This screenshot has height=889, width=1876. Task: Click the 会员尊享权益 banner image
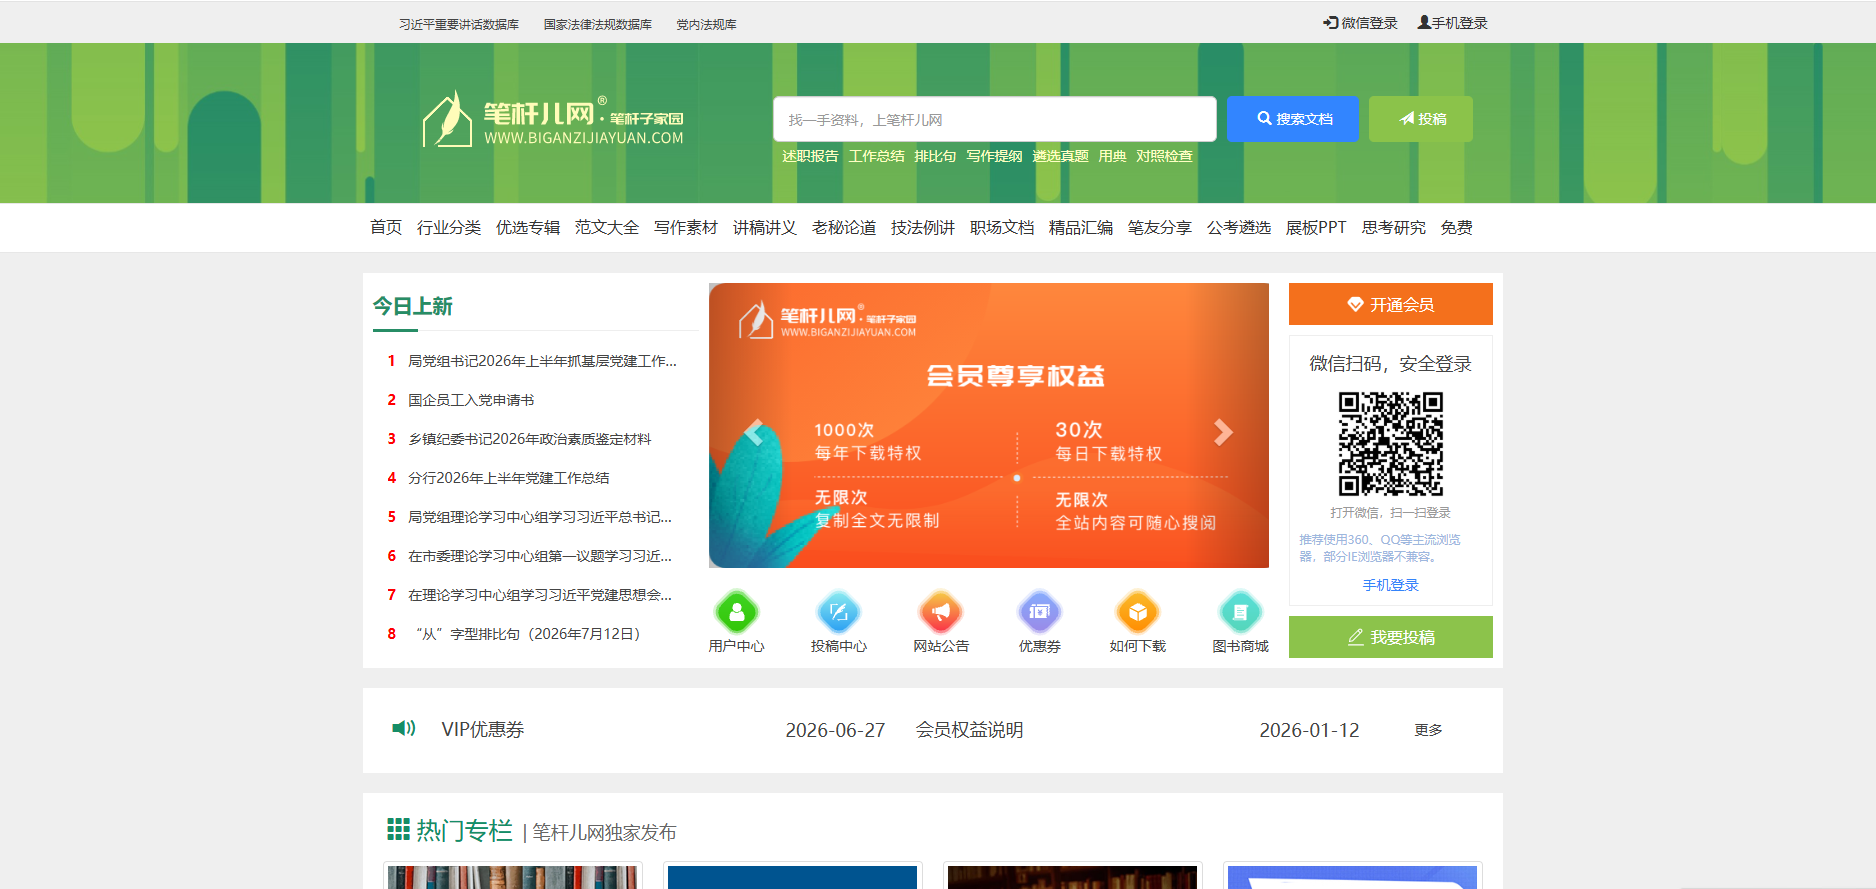[989, 425]
